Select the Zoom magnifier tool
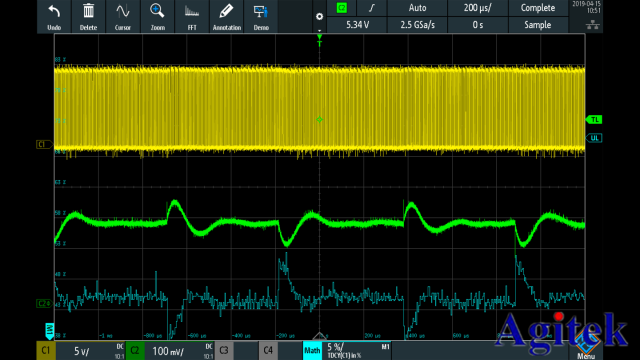This screenshot has width=640, height=360. (157, 16)
